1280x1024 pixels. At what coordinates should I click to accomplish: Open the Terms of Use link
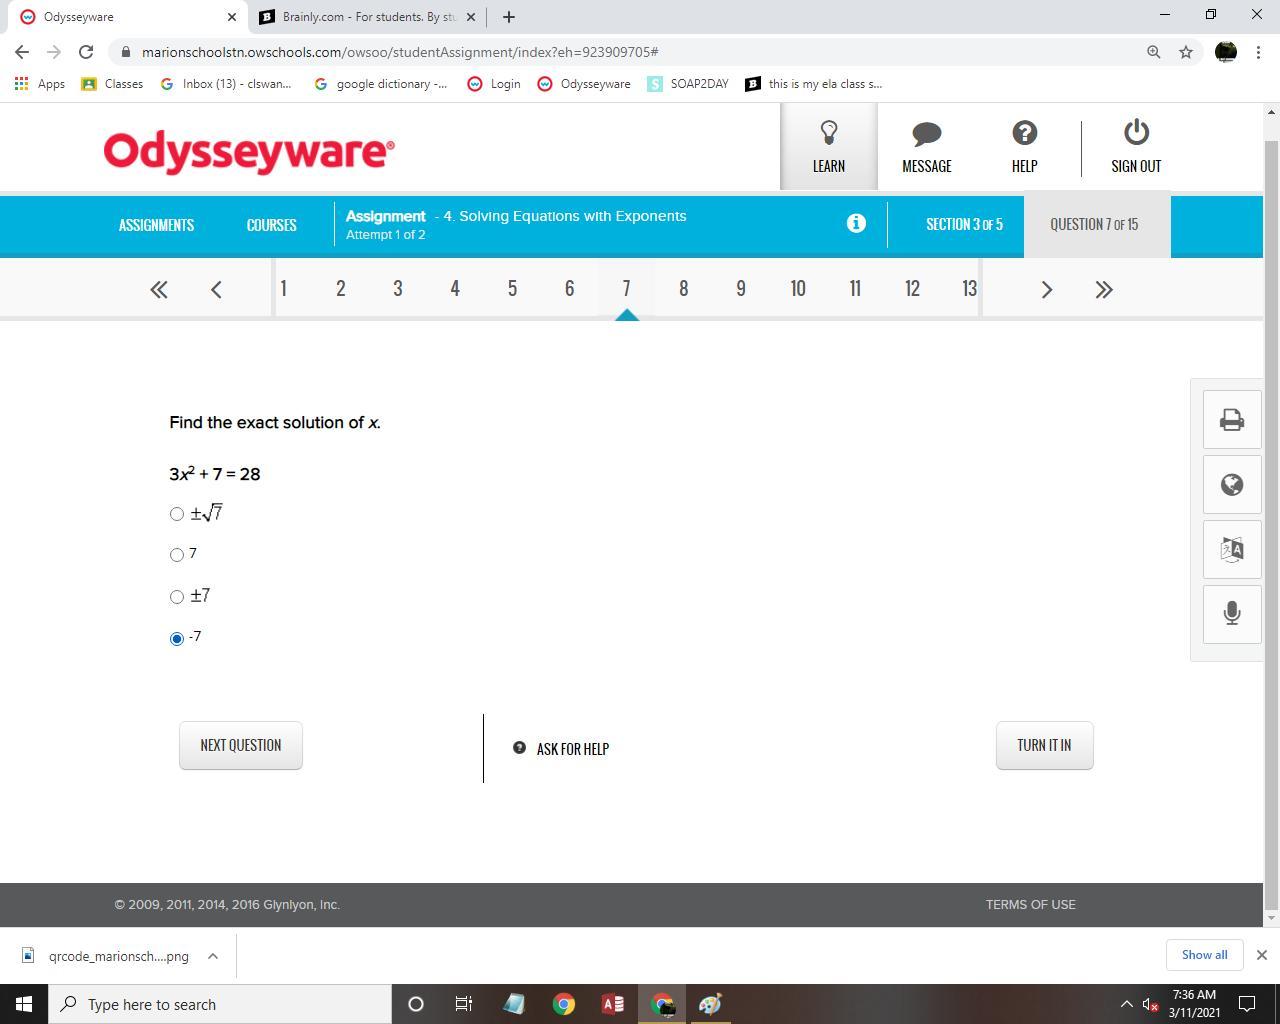[1031, 905]
